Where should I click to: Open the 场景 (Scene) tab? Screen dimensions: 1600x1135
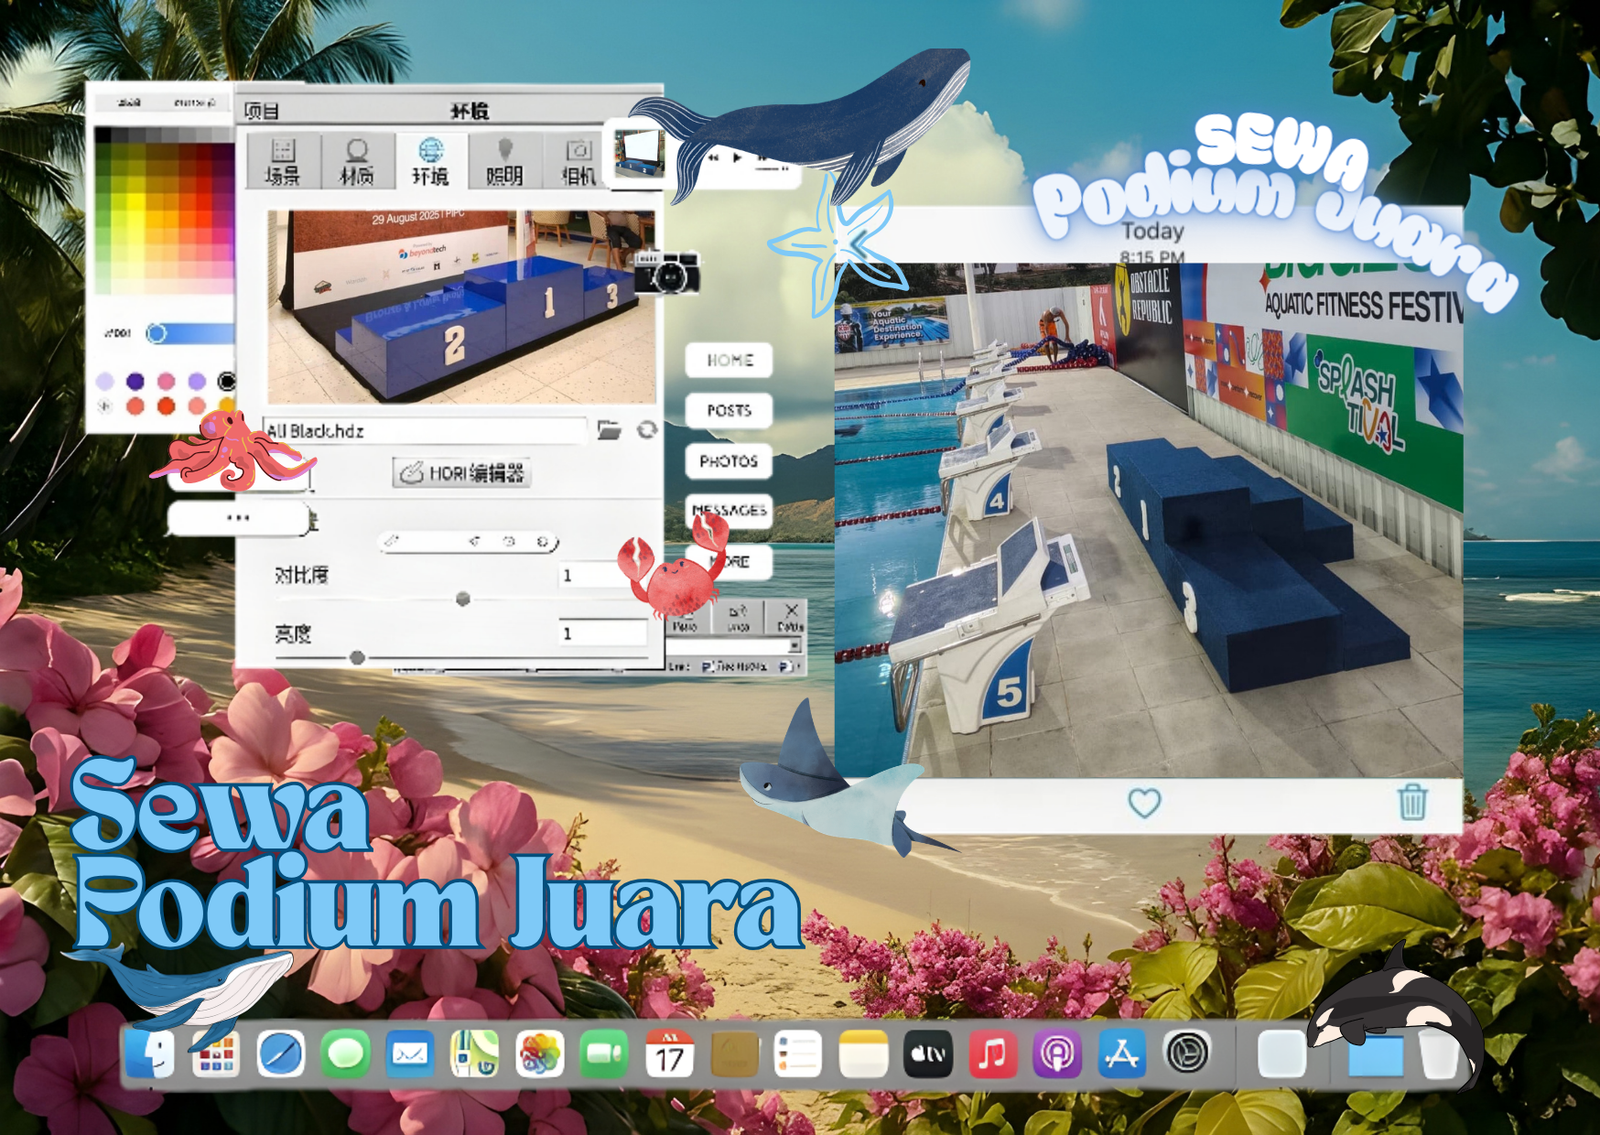(283, 161)
